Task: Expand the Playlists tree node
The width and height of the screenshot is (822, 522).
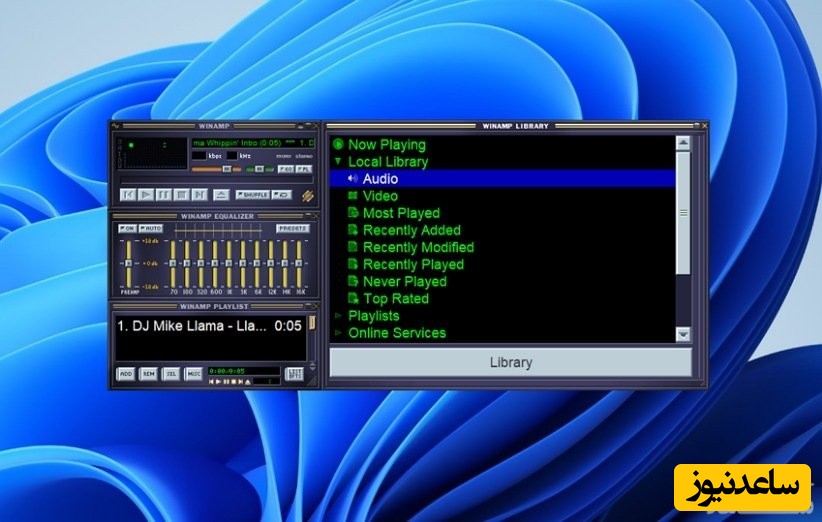Action: click(x=338, y=316)
